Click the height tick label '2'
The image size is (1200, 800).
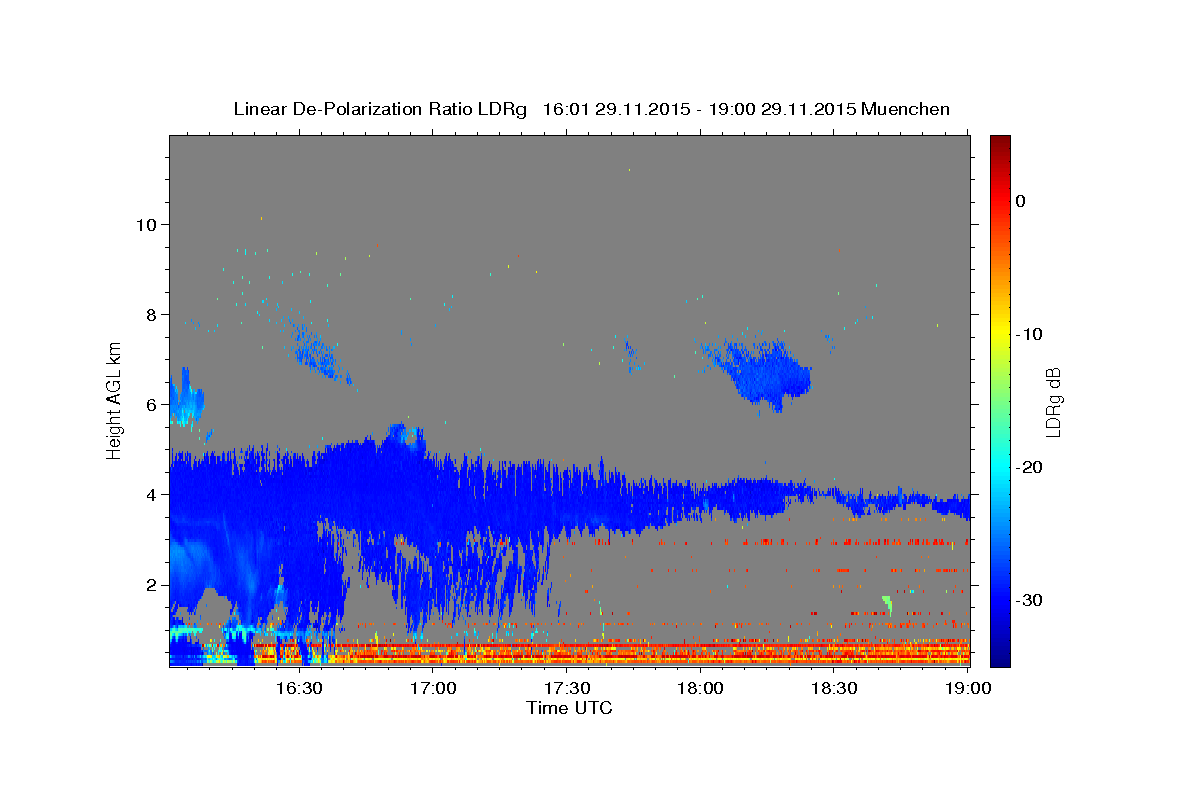(152, 584)
